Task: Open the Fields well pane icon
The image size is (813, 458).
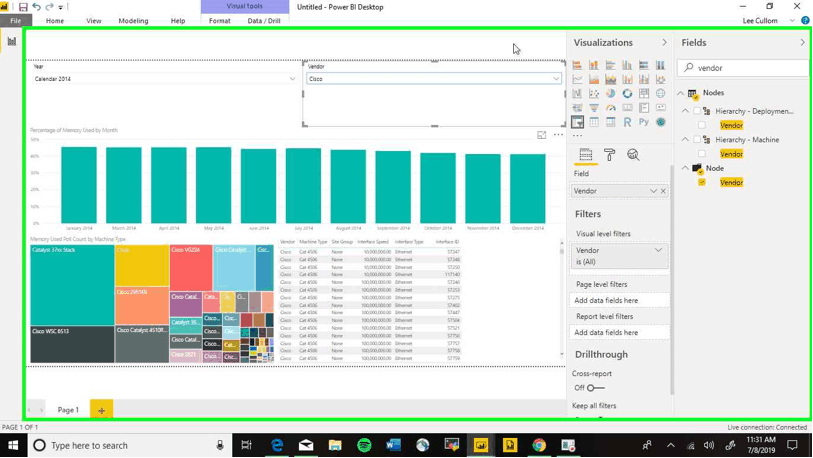Action: tap(585, 155)
